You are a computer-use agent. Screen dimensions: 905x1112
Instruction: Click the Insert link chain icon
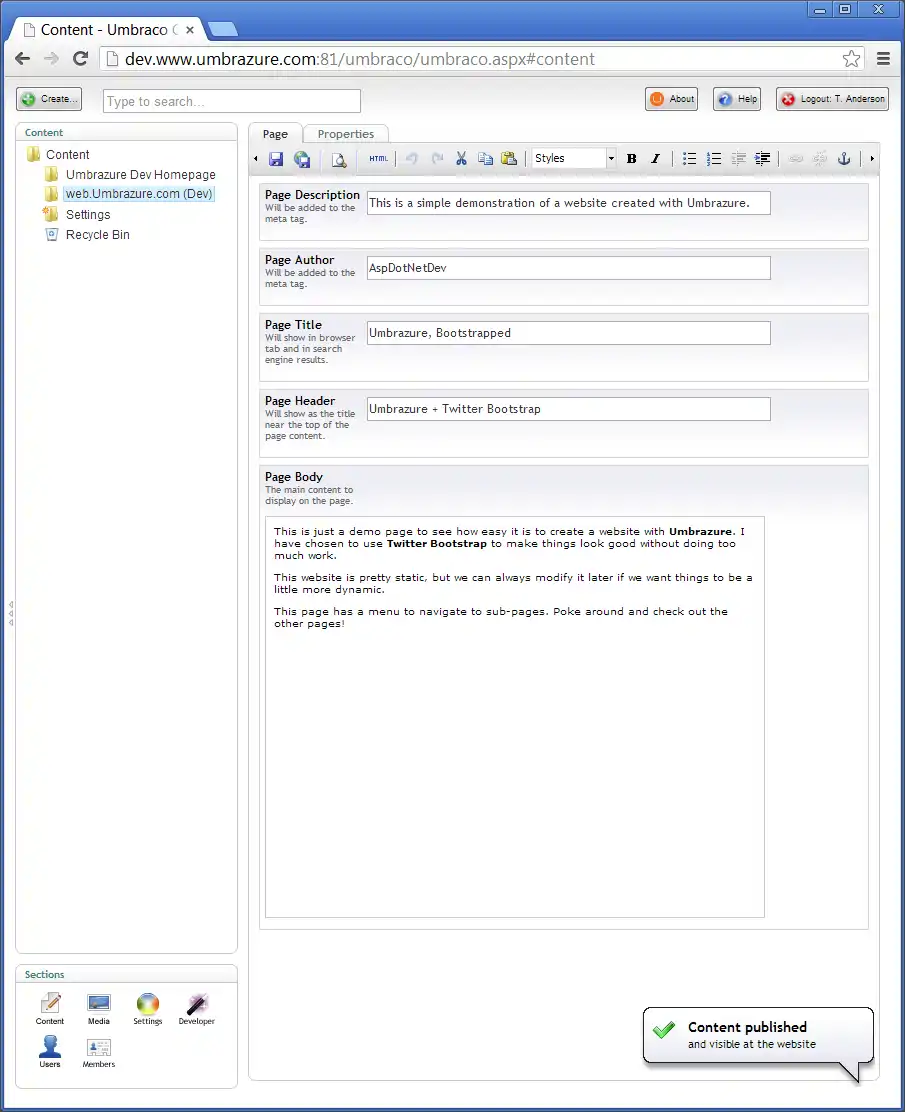796,158
